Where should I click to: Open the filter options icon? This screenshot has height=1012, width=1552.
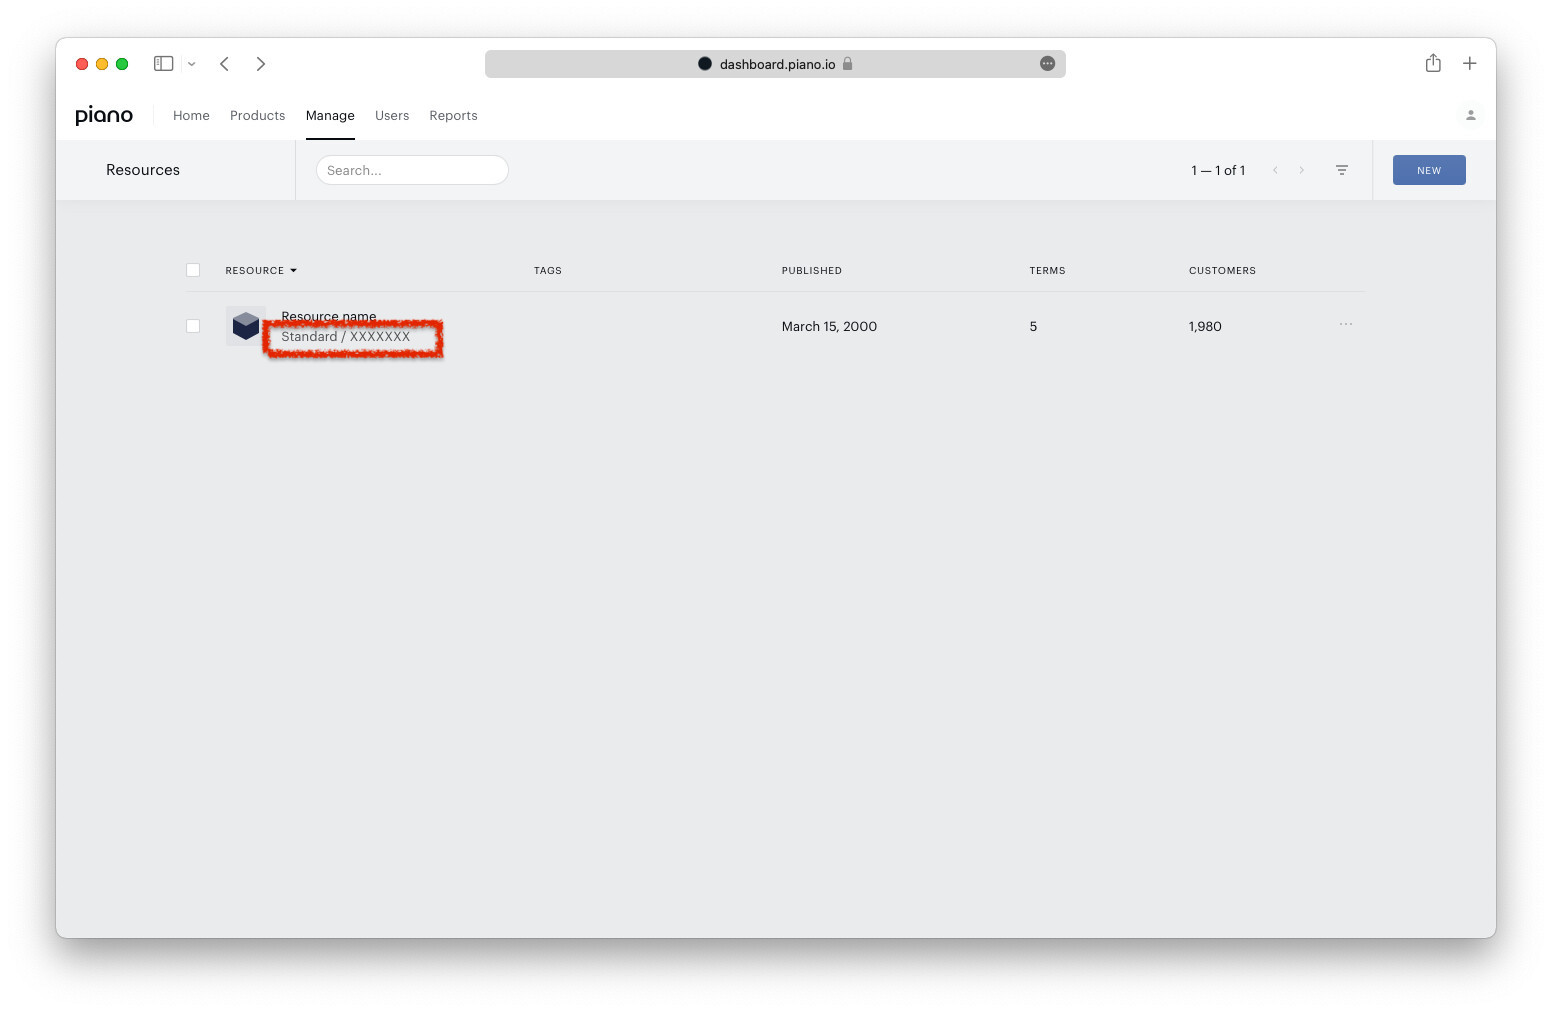click(x=1341, y=170)
